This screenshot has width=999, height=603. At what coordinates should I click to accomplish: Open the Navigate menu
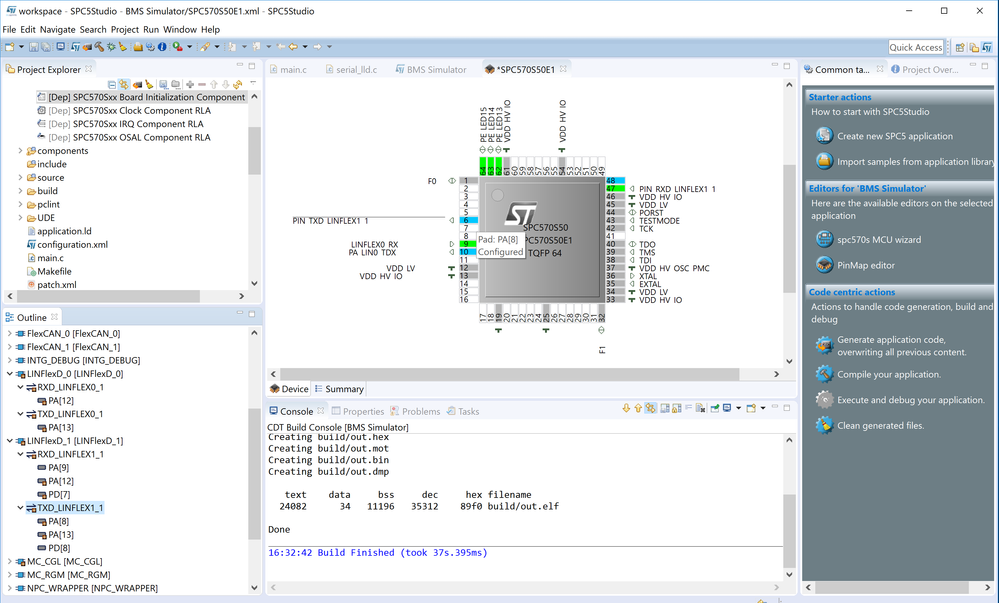(x=57, y=29)
